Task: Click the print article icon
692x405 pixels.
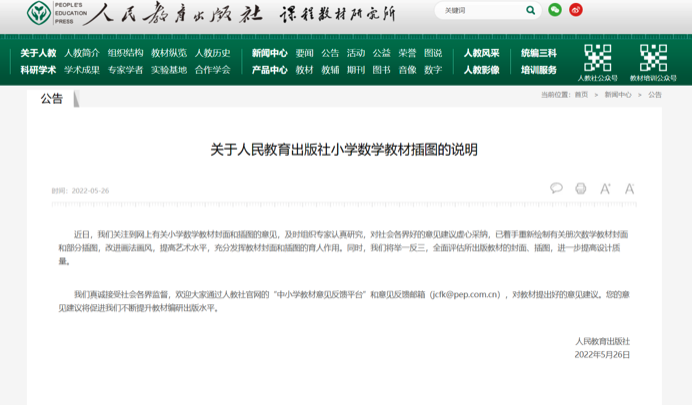Action: [x=581, y=188]
